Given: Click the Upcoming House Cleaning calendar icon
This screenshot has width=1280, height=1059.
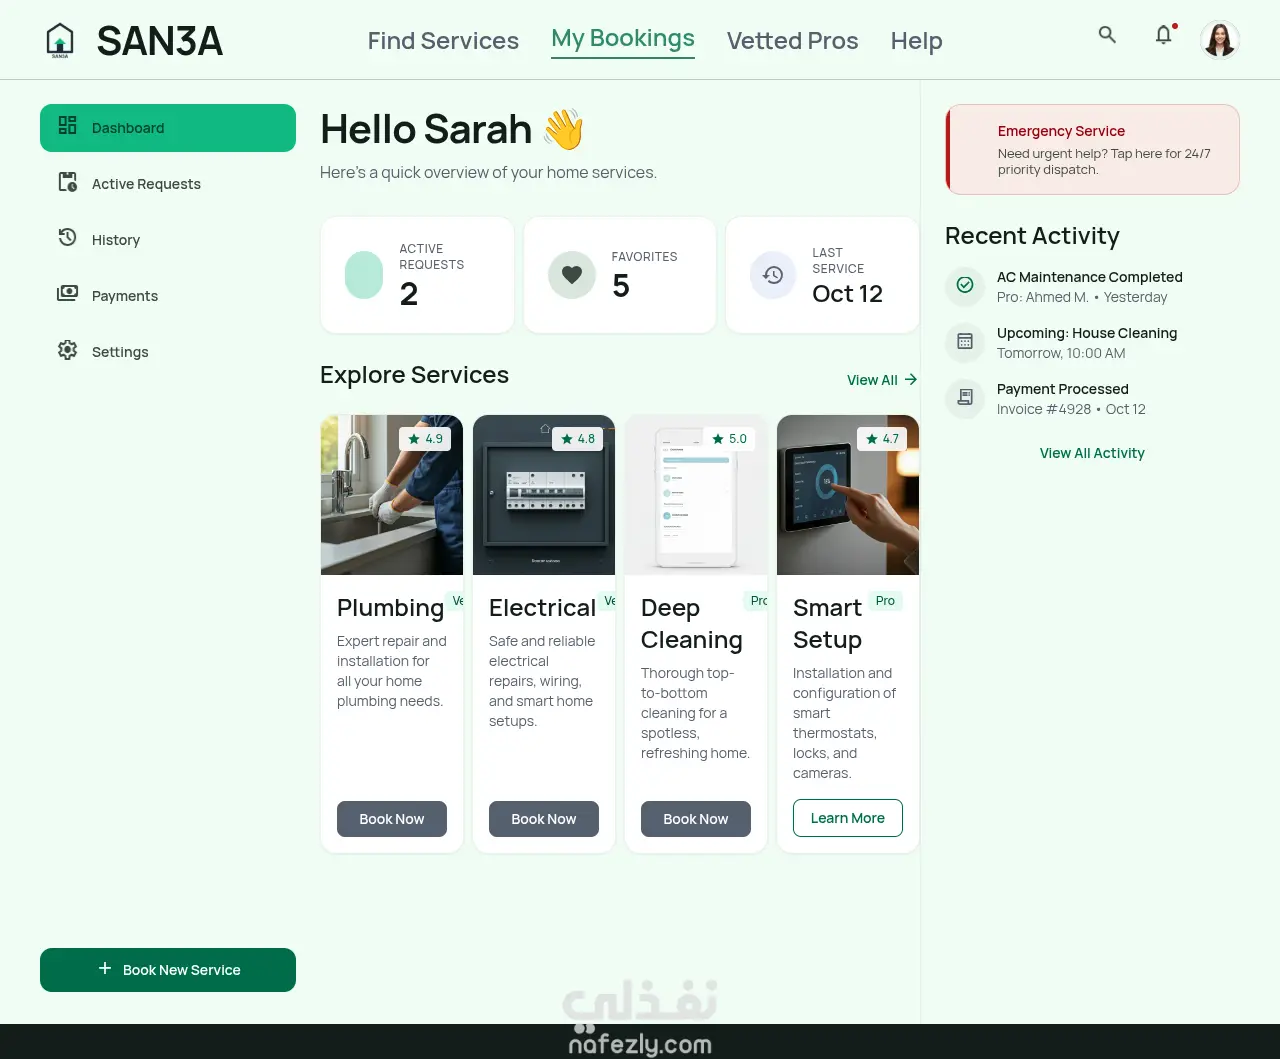Looking at the screenshot, I should (965, 341).
